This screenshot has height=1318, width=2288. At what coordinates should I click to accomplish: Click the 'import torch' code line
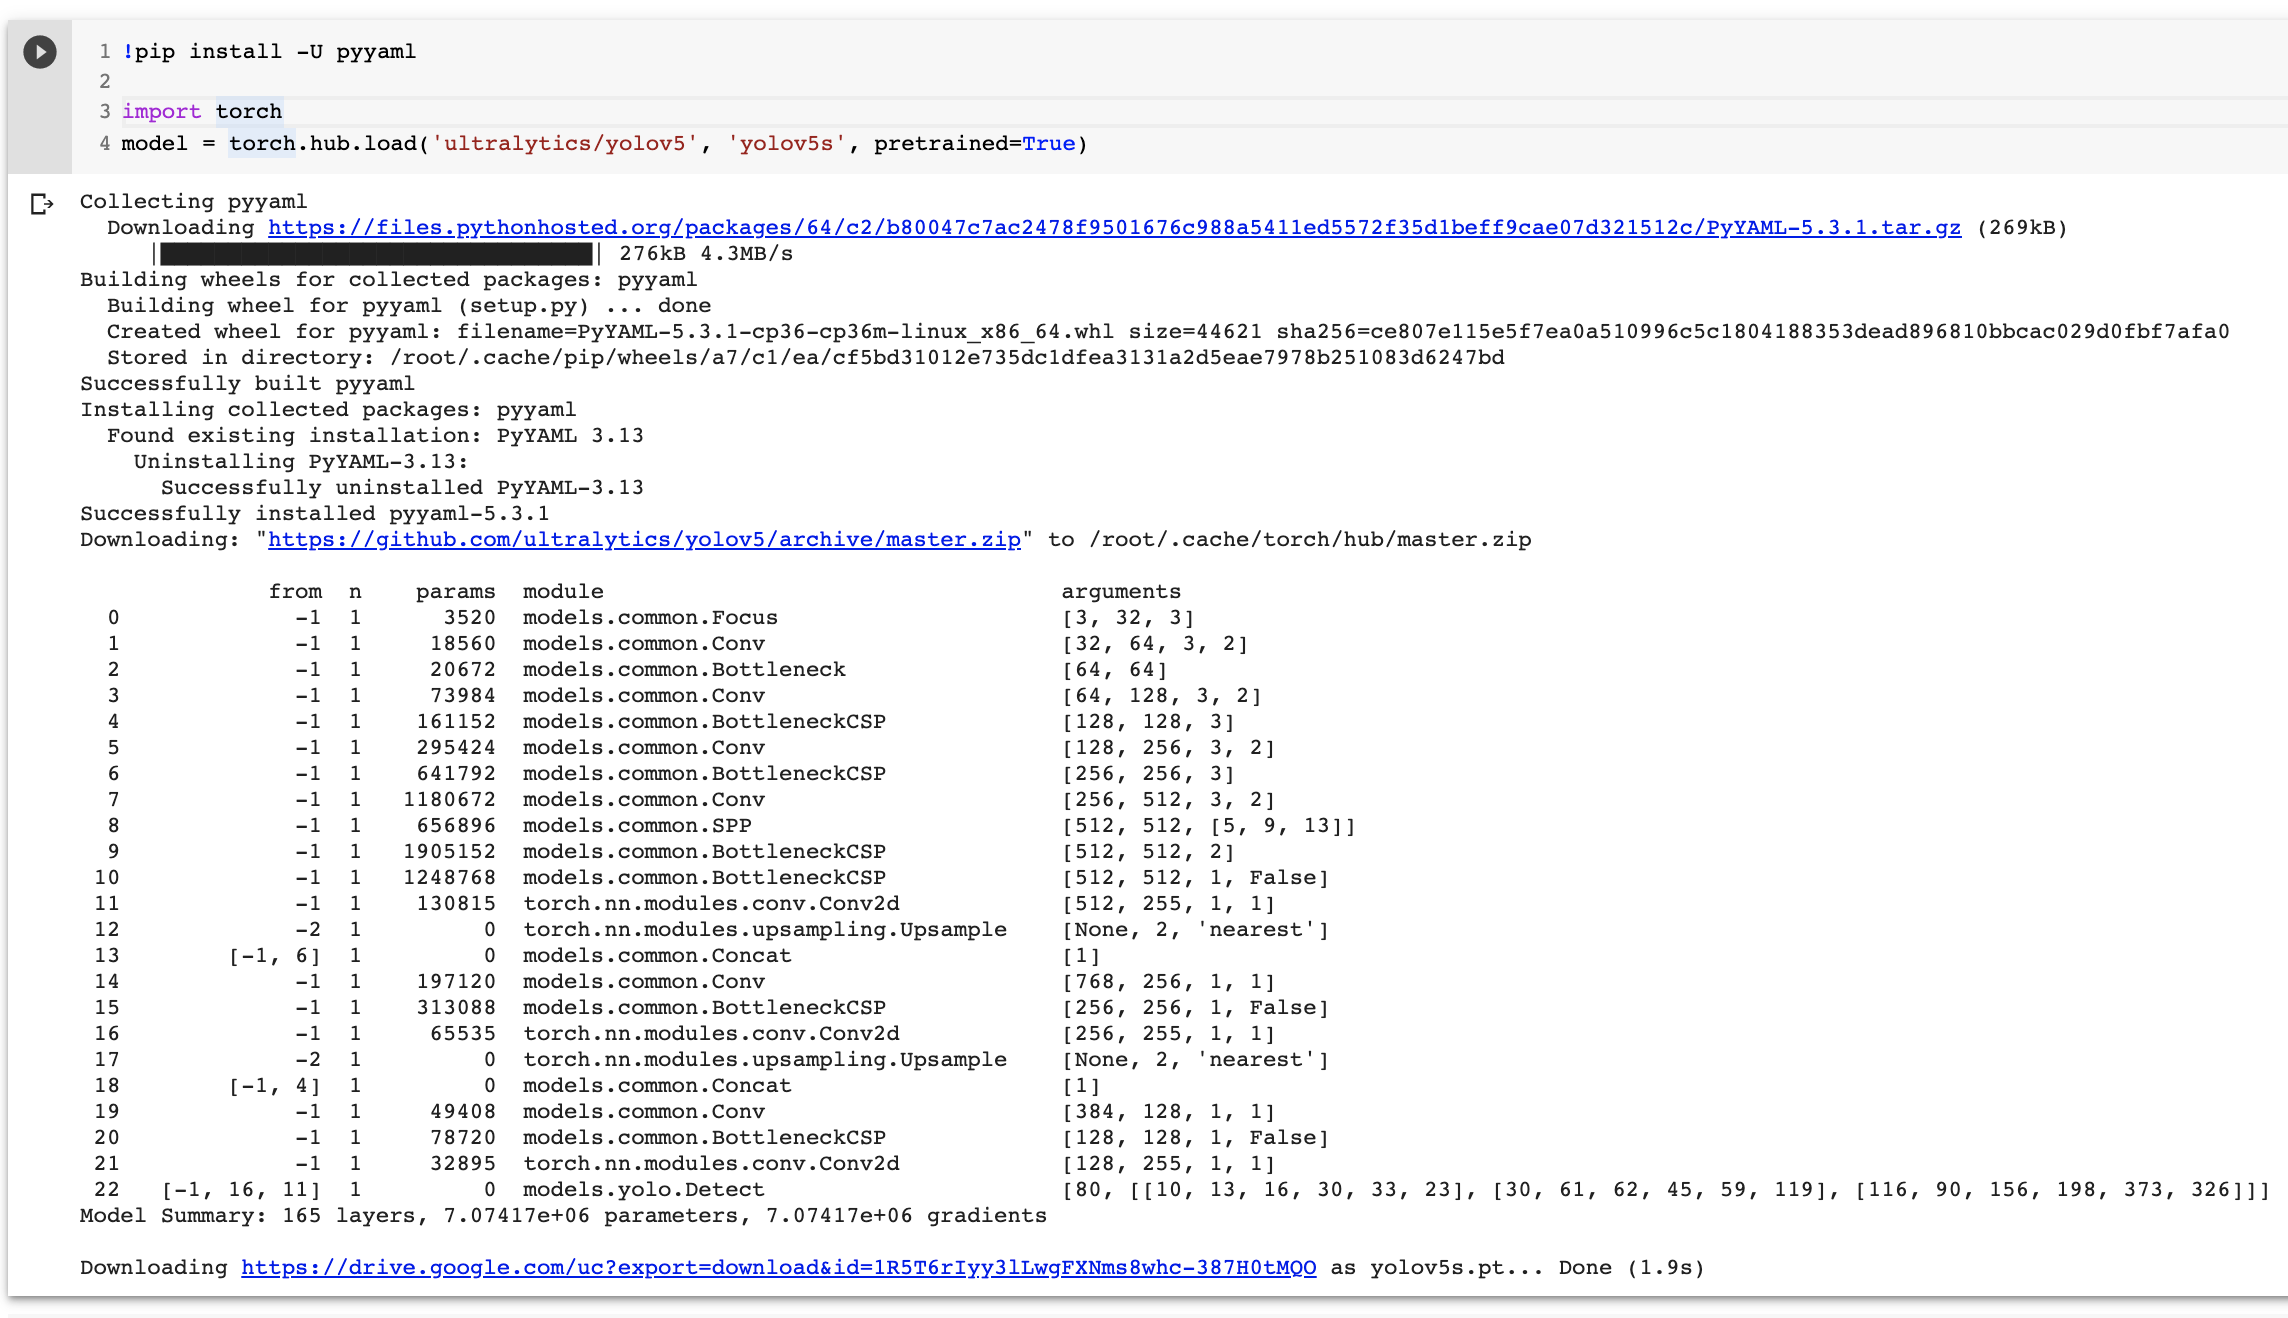(x=202, y=112)
